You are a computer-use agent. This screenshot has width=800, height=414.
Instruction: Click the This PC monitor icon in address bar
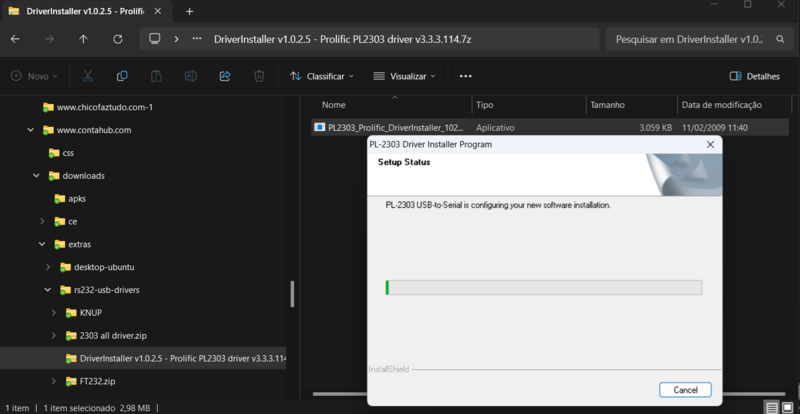155,39
